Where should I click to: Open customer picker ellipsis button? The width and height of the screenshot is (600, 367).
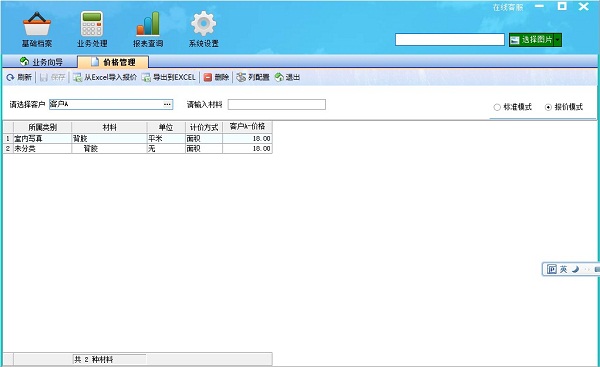(167, 104)
